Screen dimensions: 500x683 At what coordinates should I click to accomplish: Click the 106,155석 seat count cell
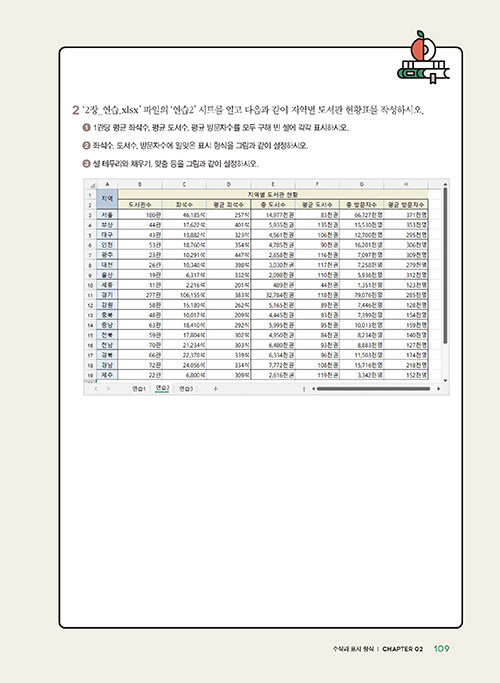pyautogui.click(x=184, y=295)
